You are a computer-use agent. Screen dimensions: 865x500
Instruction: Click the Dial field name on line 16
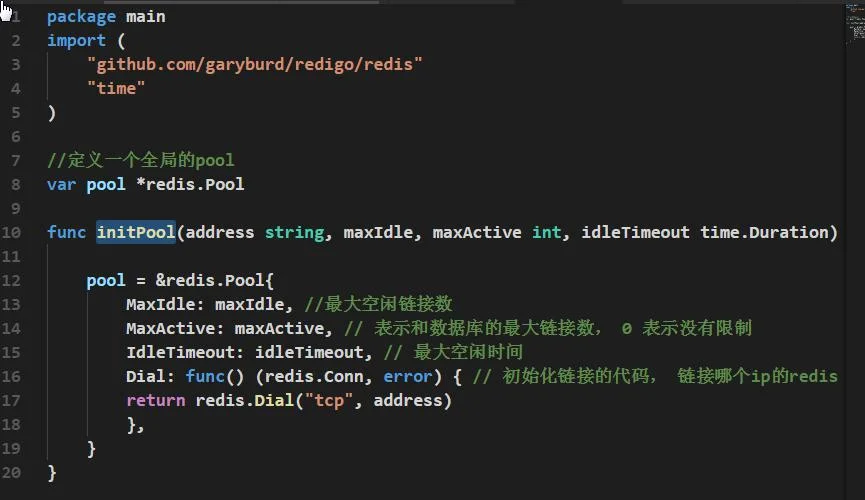coord(146,376)
